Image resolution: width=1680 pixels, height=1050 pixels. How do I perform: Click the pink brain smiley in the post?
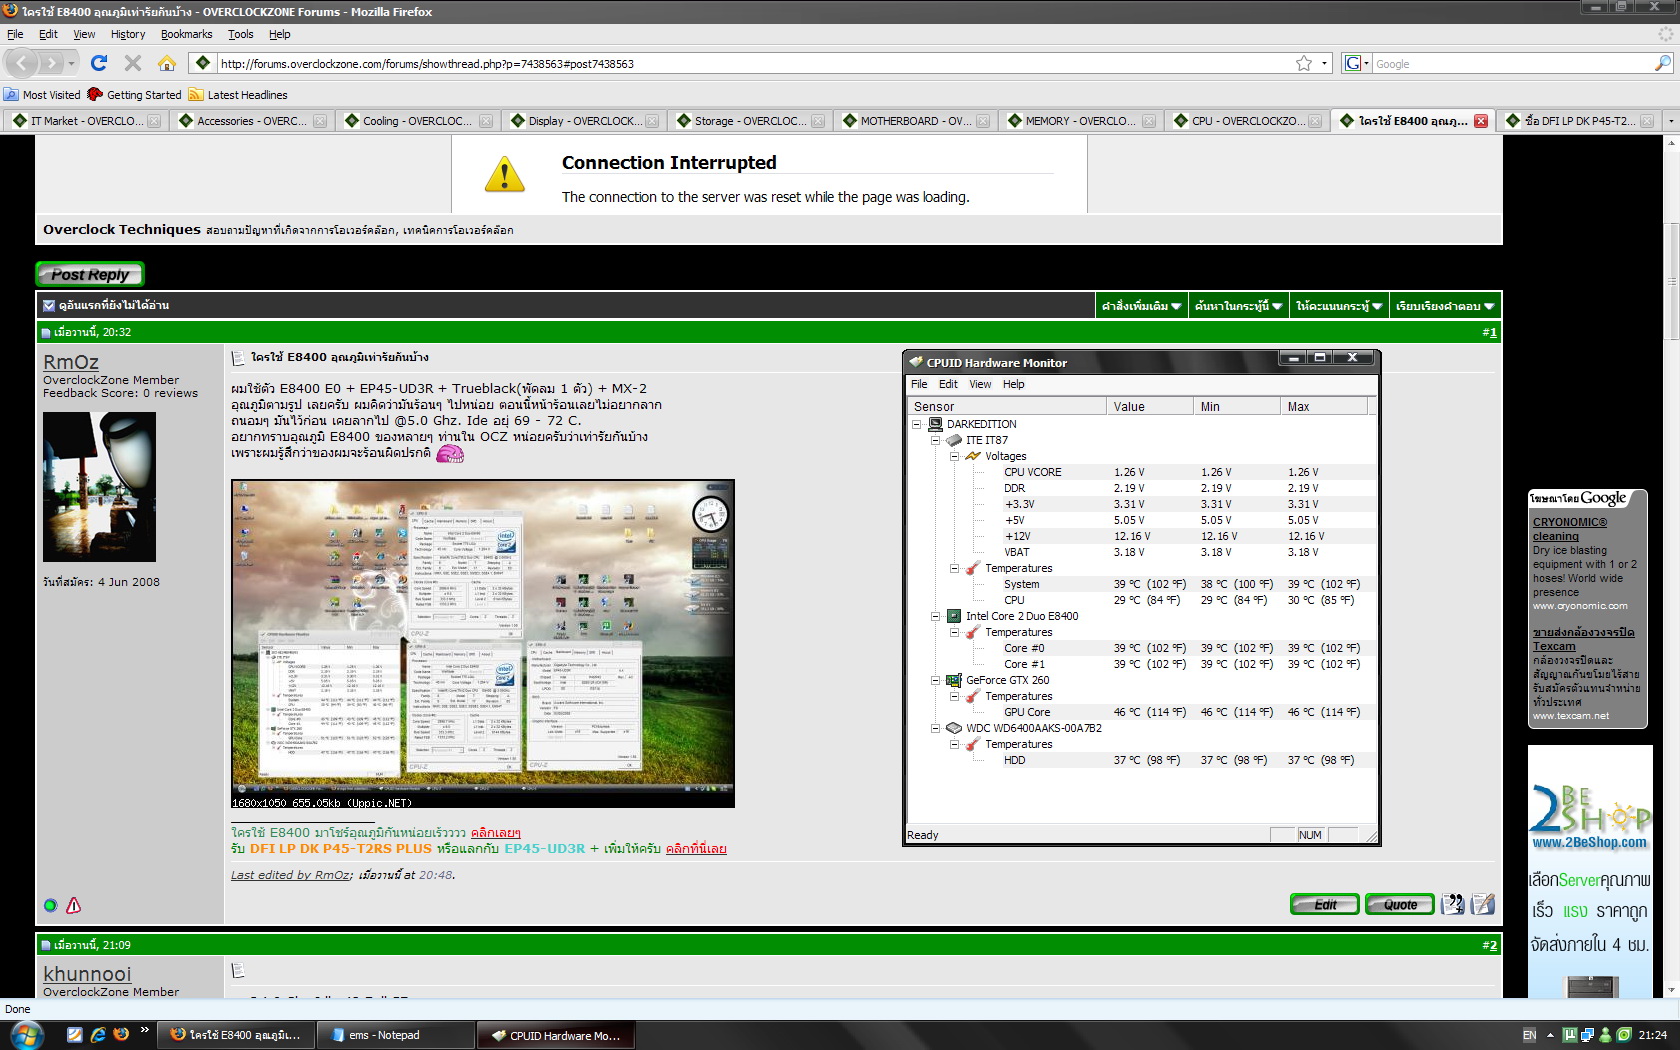coord(450,454)
